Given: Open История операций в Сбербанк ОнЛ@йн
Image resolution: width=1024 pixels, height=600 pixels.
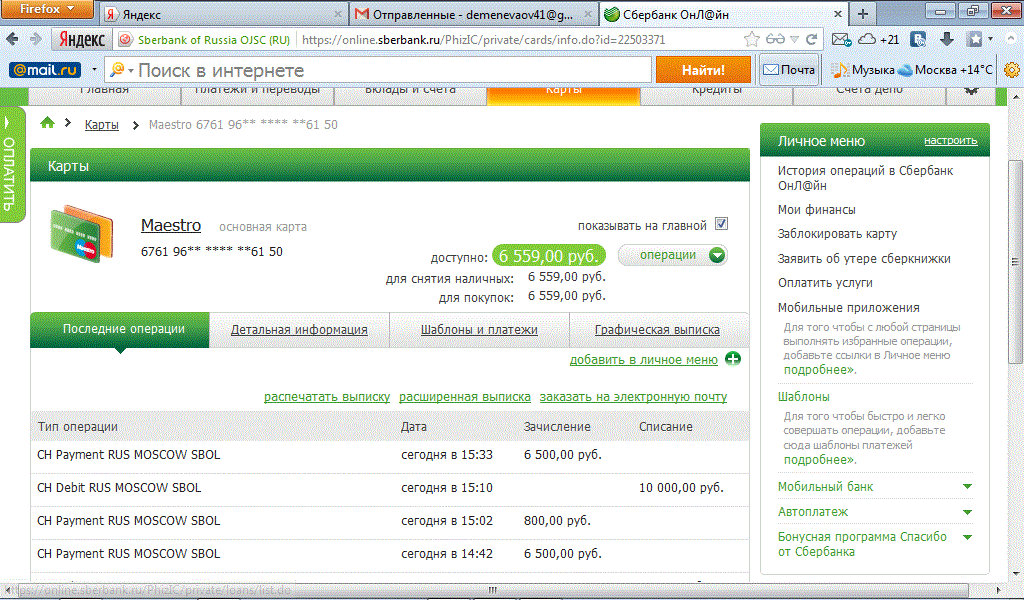Looking at the screenshot, I should (x=865, y=178).
